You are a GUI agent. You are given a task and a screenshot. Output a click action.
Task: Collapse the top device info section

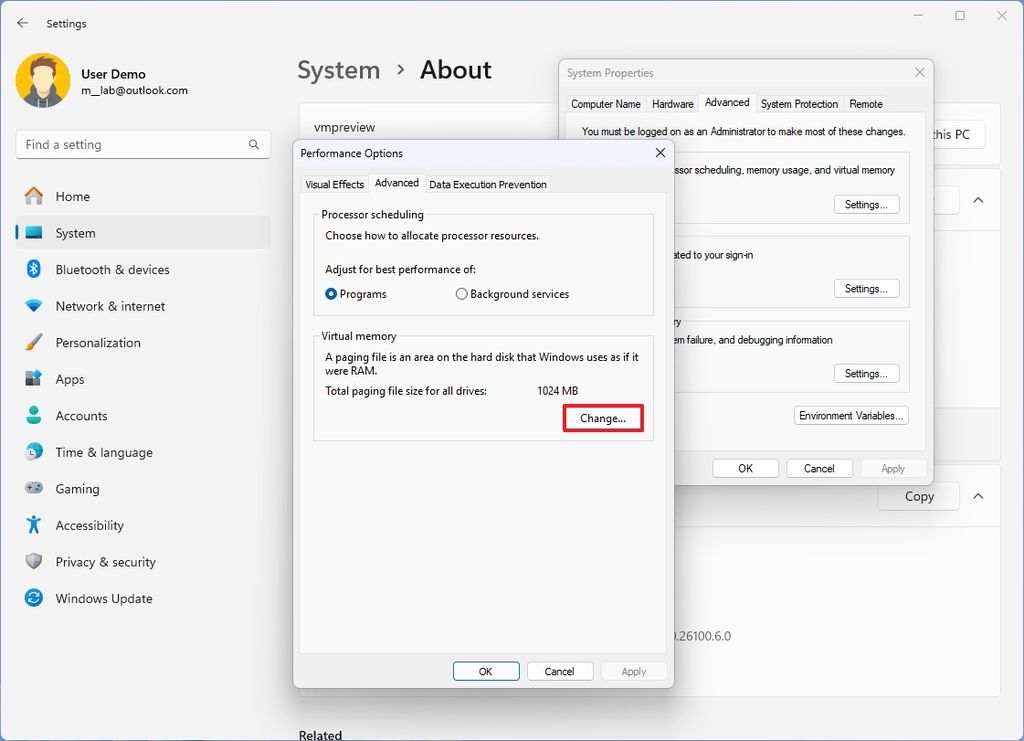[978, 199]
